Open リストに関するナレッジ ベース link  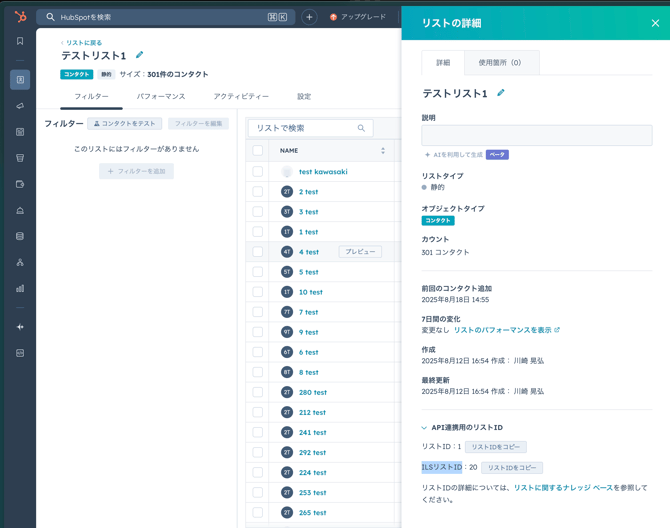[563, 487]
